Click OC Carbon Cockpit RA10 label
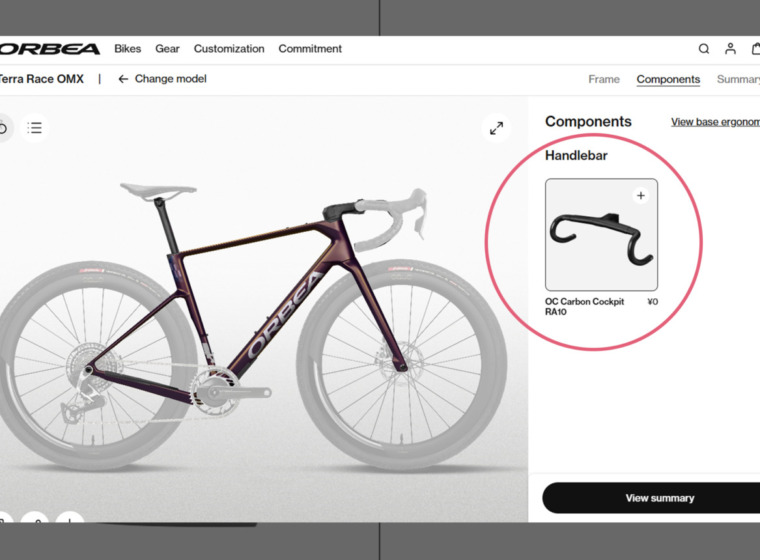The height and width of the screenshot is (560, 760). click(585, 306)
